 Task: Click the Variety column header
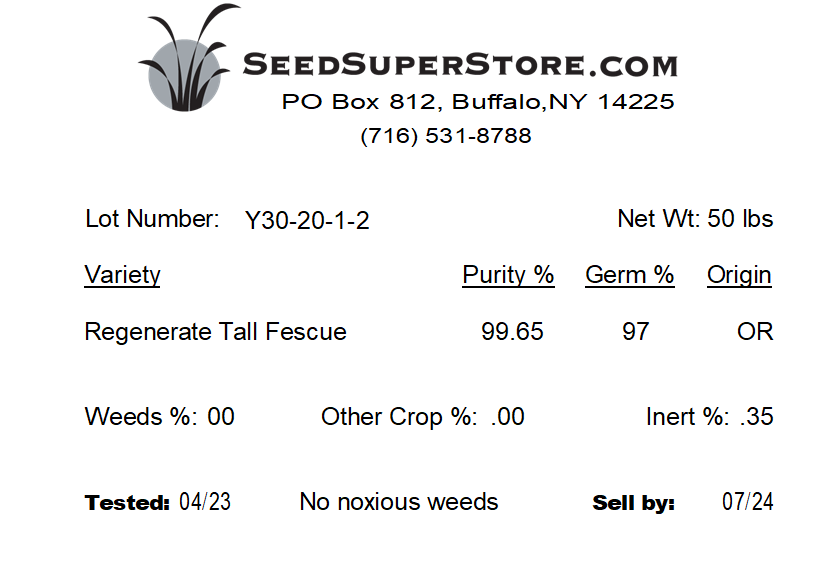pyautogui.click(x=122, y=275)
